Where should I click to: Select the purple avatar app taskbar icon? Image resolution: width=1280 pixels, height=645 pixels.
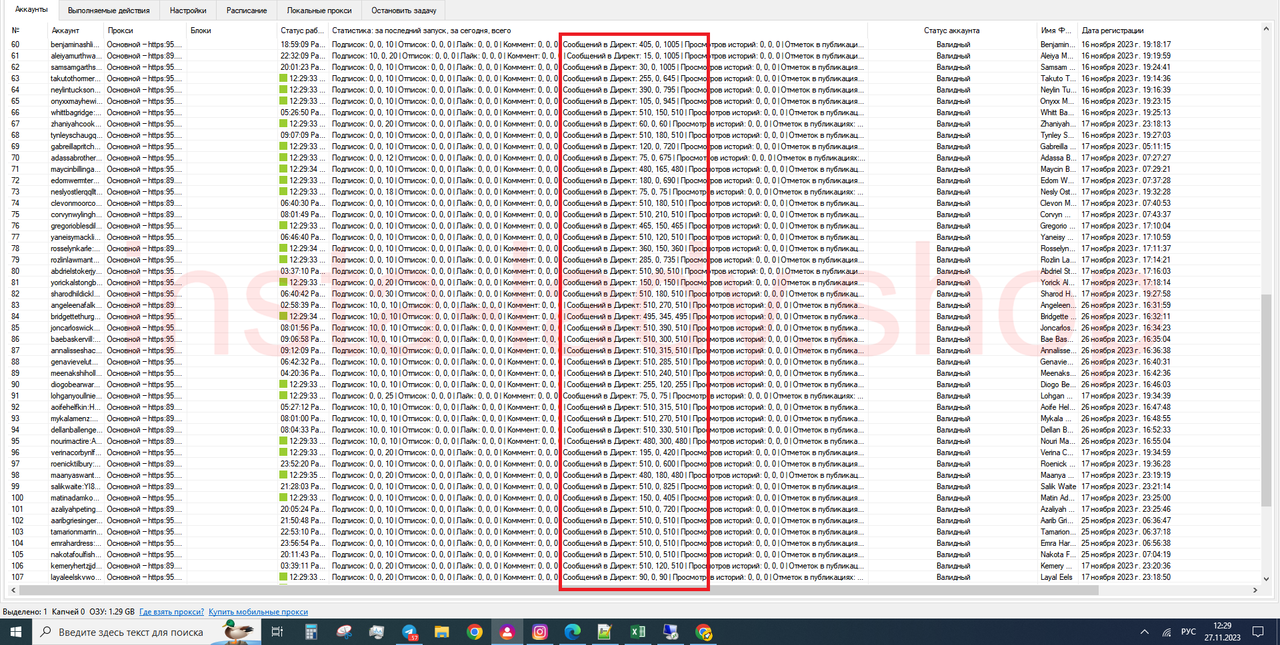pyautogui.click(x=507, y=632)
